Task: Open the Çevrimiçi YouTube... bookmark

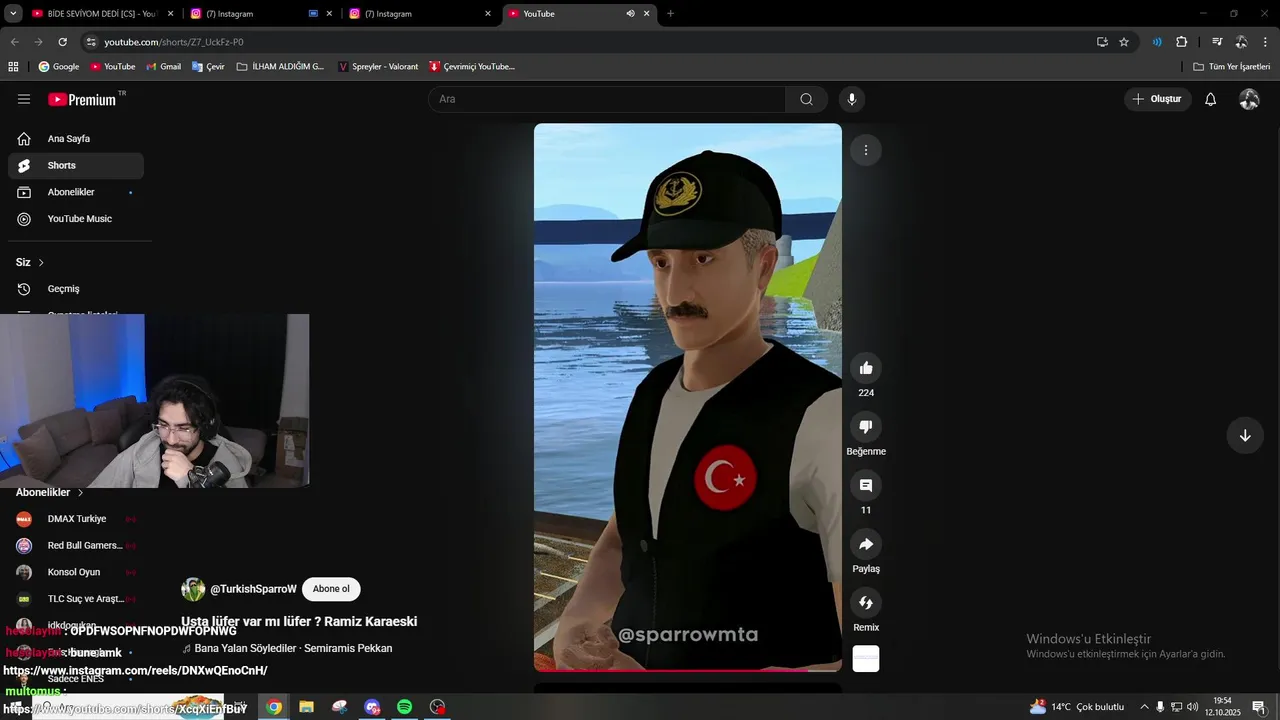Action: [x=472, y=67]
